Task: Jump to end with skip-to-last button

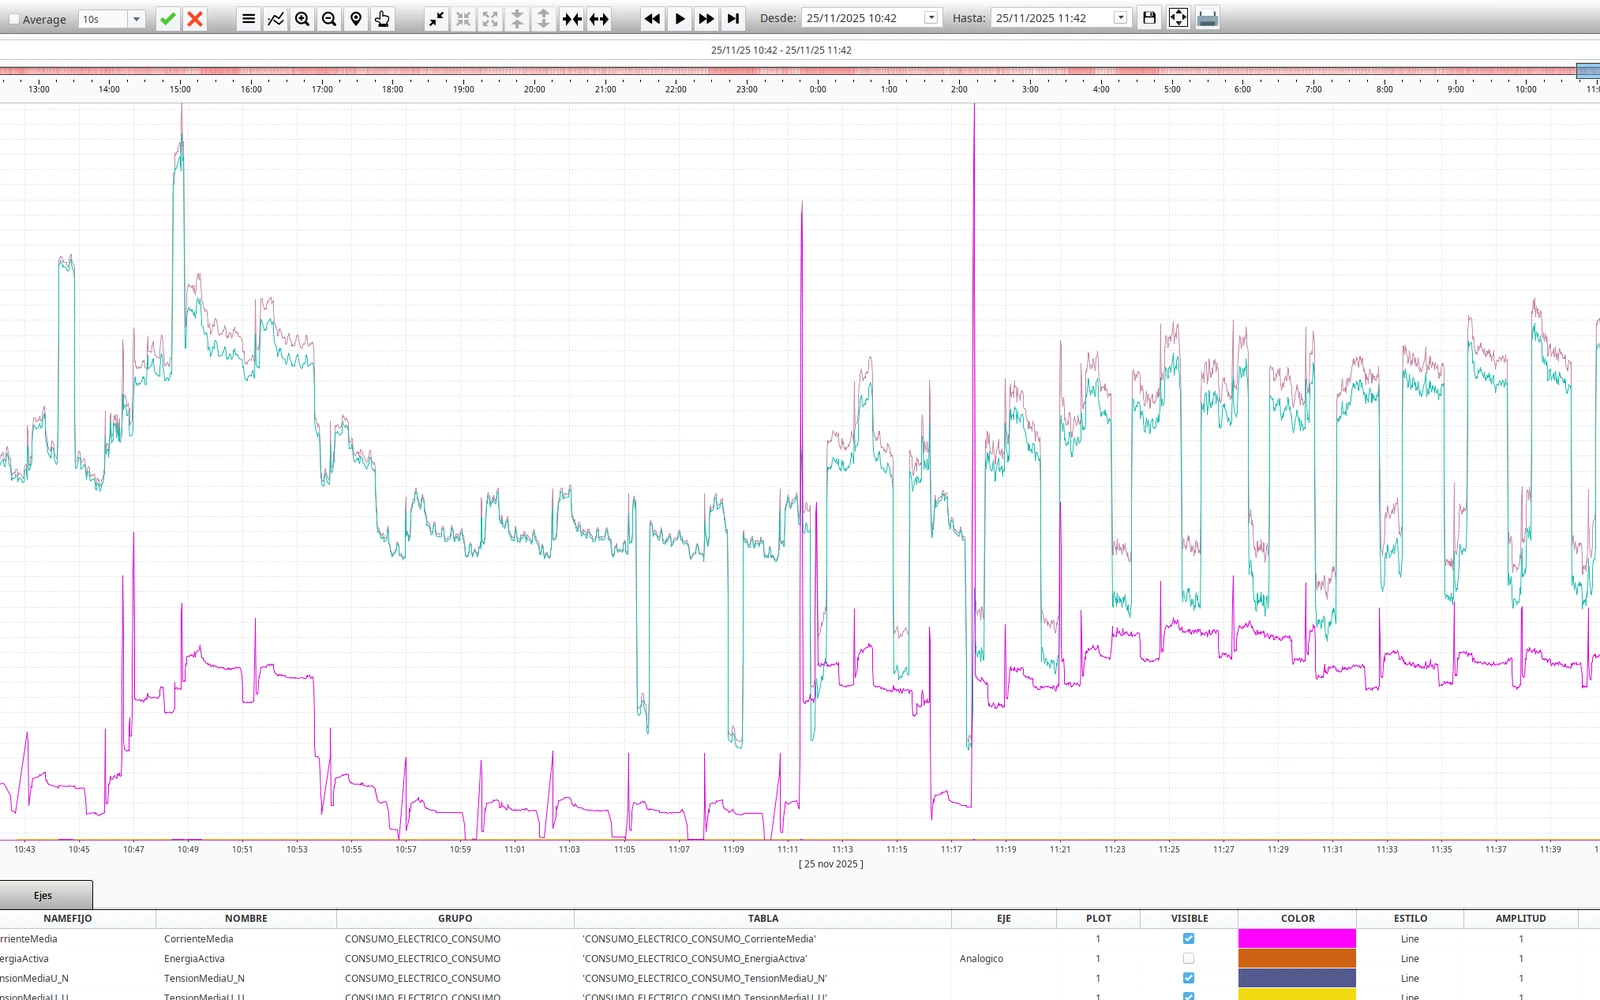Action: (x=733, y=18)
